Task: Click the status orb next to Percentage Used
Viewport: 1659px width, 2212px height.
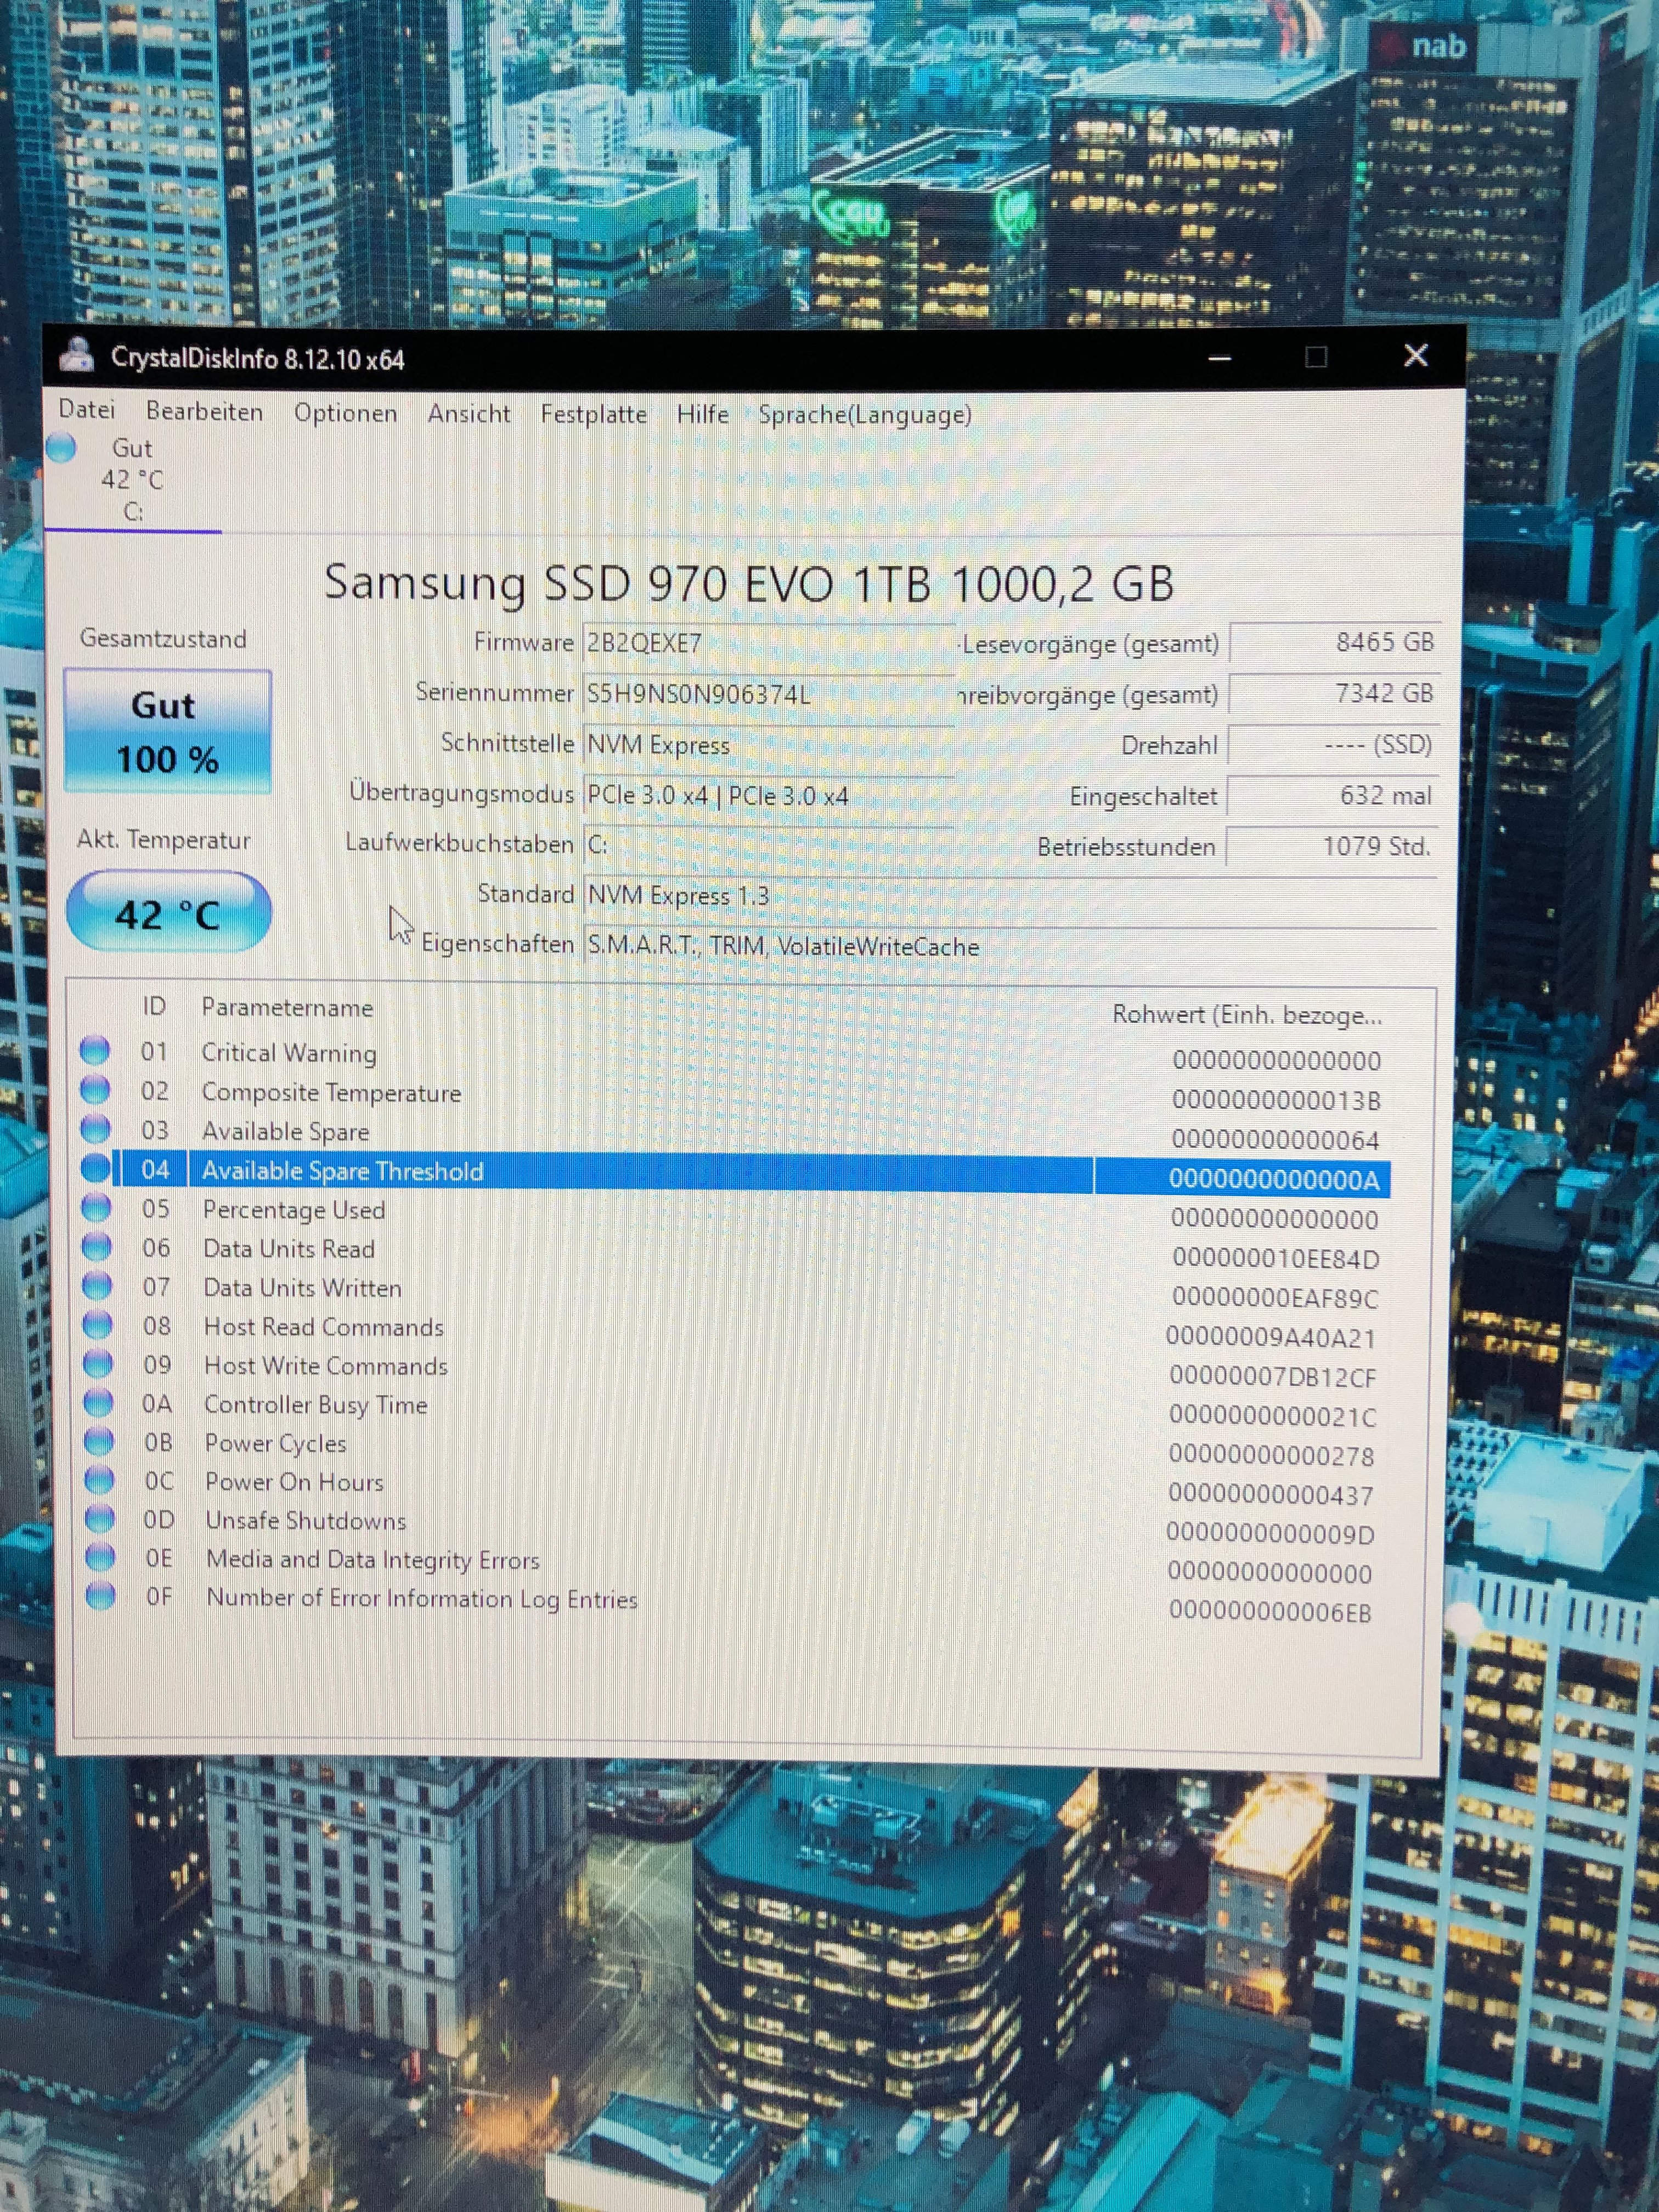Action: (96, 1207)
